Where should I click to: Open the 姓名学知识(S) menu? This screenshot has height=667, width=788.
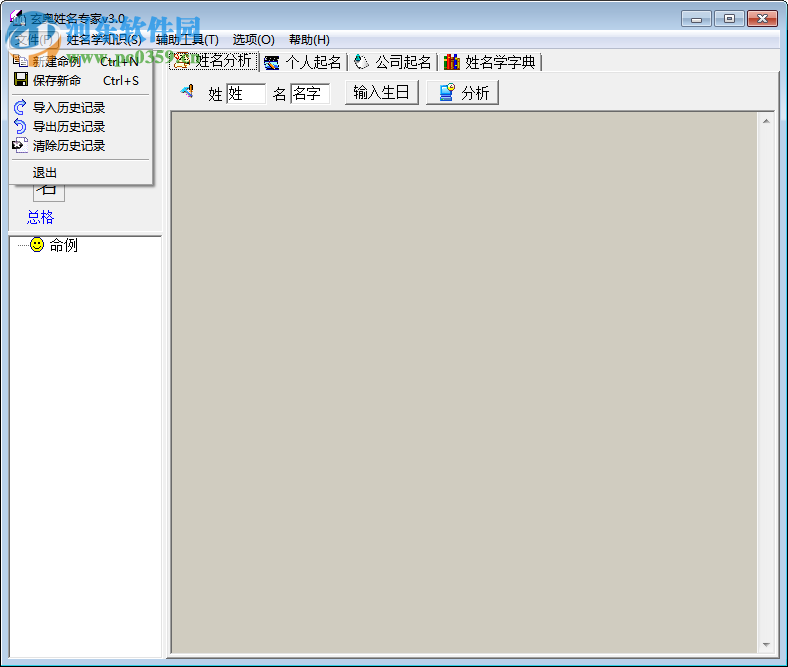tap(104, 40)
